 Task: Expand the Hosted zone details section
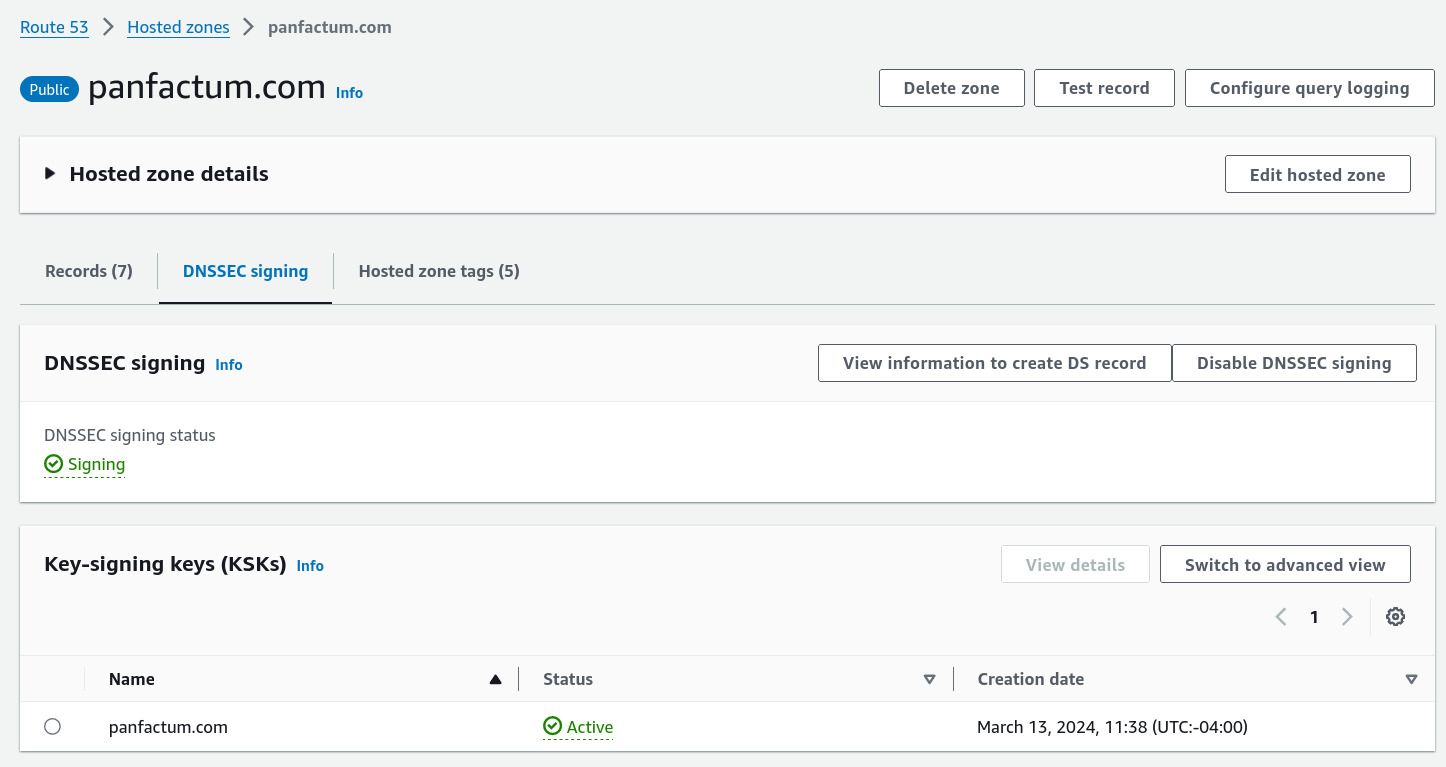coord(50,173)
